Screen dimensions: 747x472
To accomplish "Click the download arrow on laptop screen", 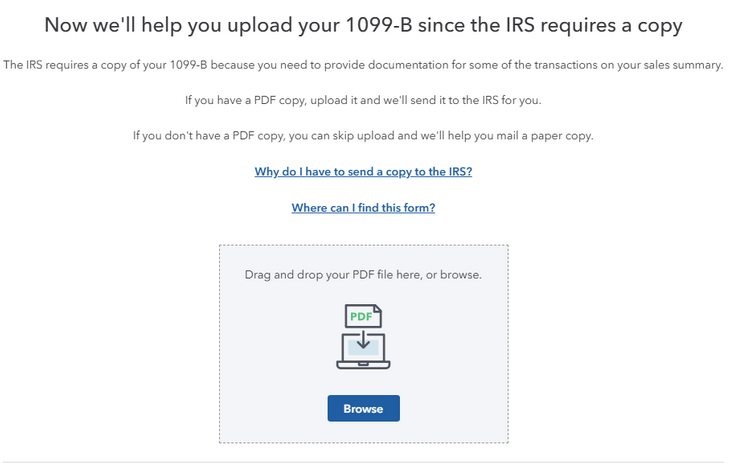I will click(363, 342).
